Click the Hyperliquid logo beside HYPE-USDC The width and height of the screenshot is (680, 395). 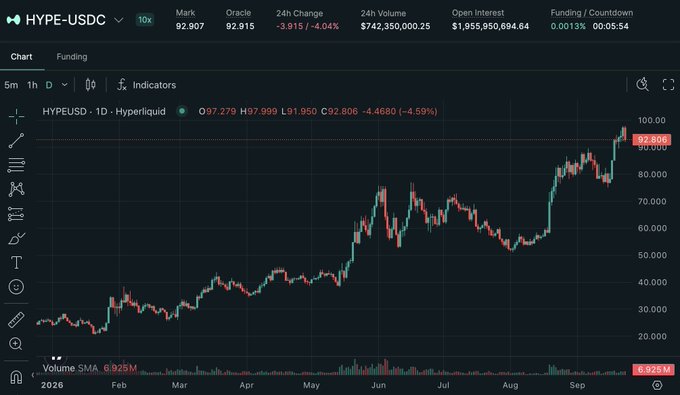[13, 20]
